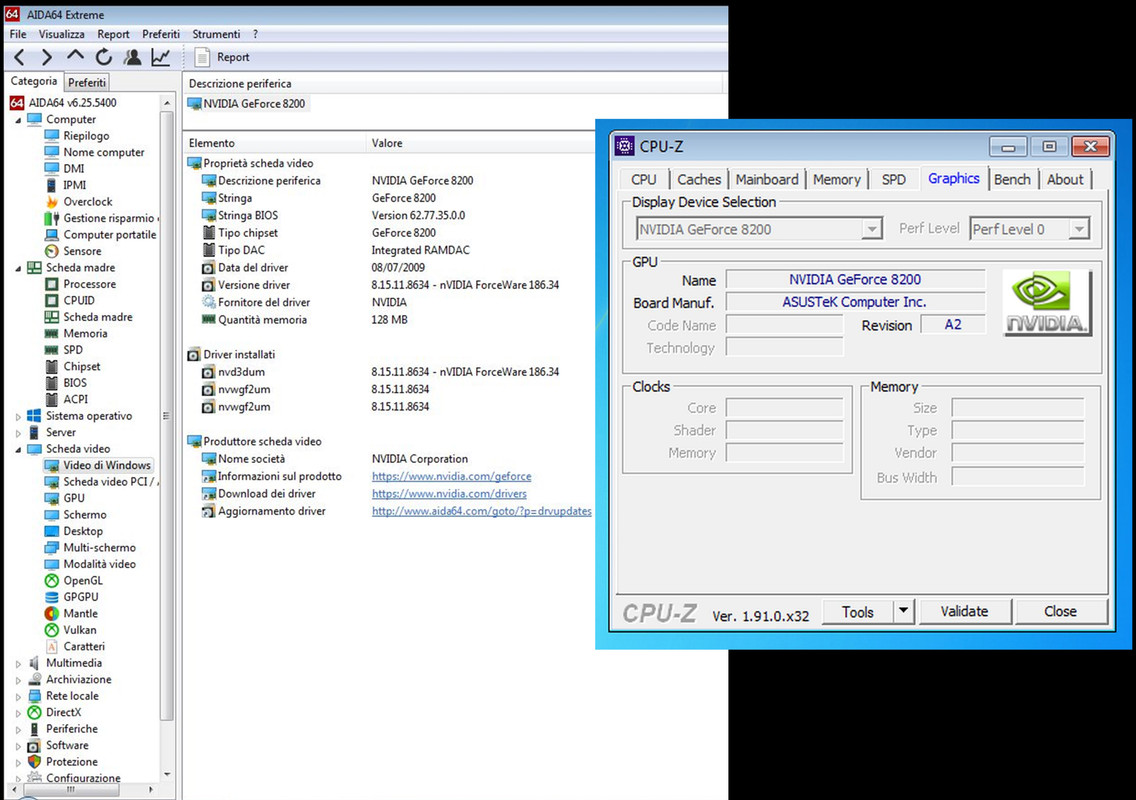Open the Display Device Selection dropdown
The width and height of the screenshot is (1136, 800).
[759, 229]
